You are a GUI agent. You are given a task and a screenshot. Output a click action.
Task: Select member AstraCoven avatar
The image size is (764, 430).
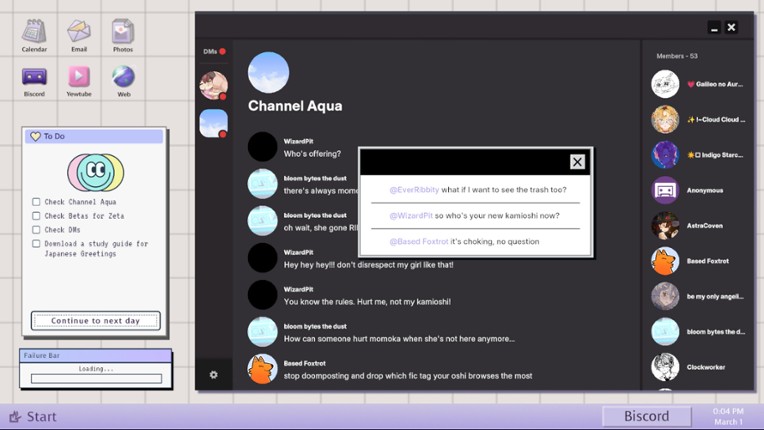tap(665, 225)
